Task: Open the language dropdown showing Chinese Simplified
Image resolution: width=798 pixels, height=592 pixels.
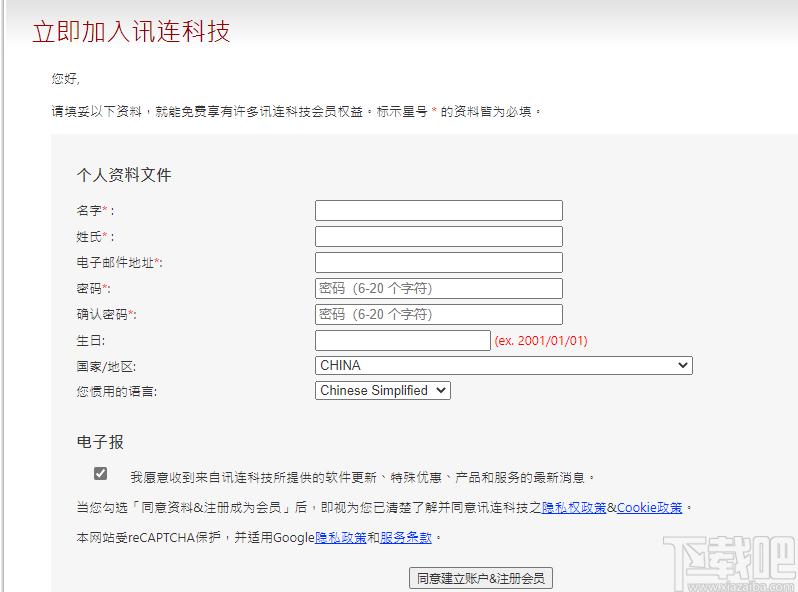Action: coord(383,390)
